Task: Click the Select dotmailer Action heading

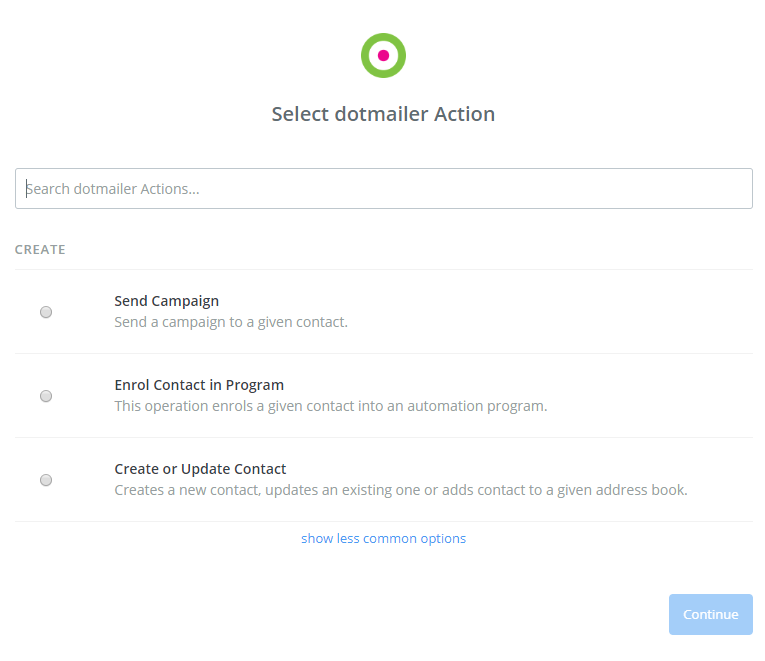Action: coord(383,114)
